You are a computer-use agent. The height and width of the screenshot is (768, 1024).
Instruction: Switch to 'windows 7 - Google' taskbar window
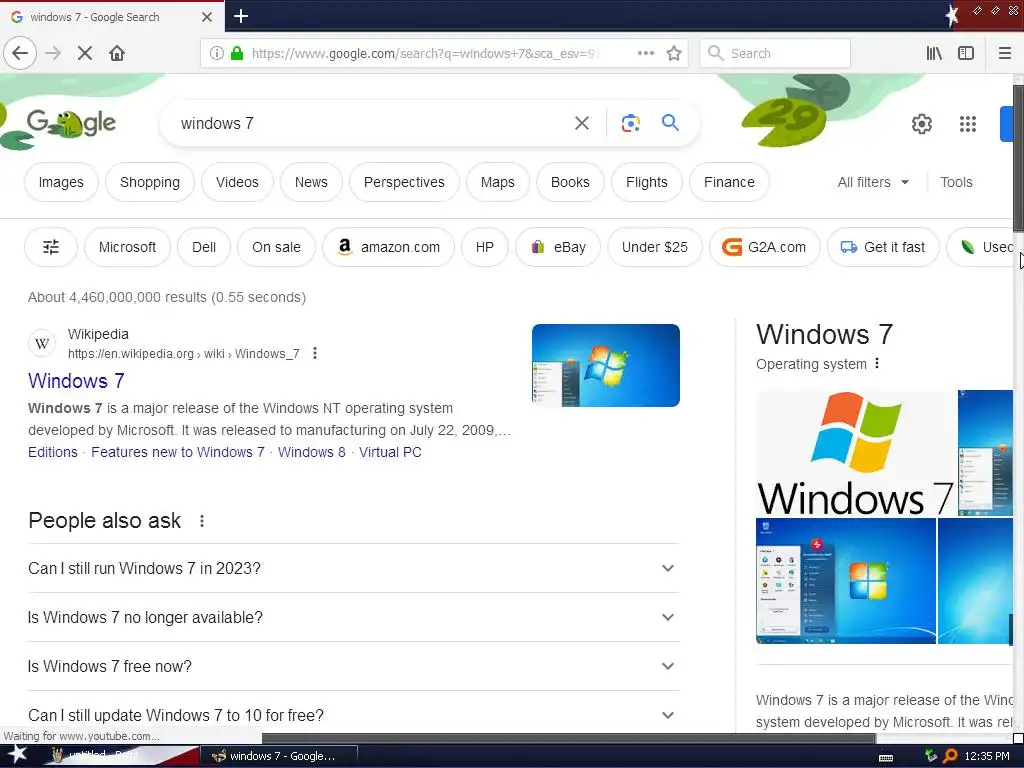point(278,756)
